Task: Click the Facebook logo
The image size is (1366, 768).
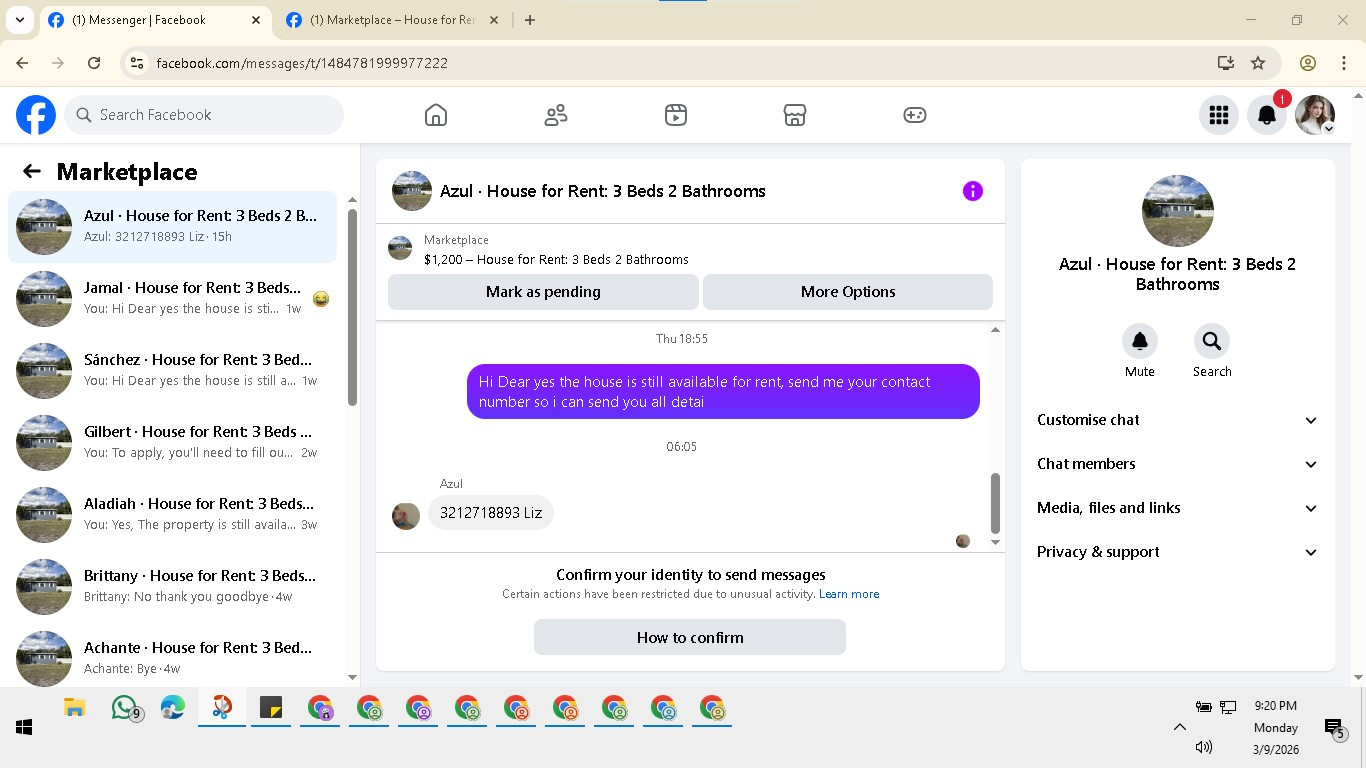Action: [x=36, y=115]
